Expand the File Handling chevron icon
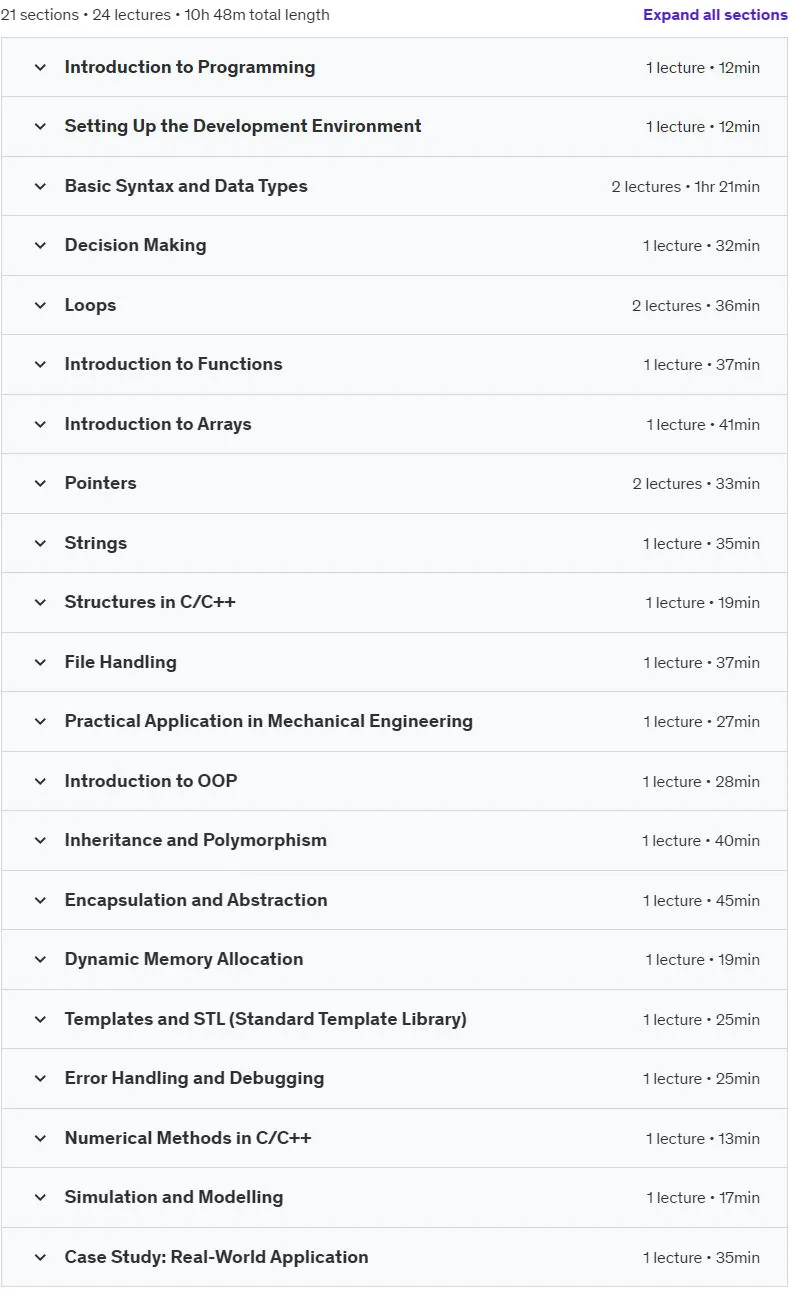The height and width of the screenshot is (1290, 790). 40,662
